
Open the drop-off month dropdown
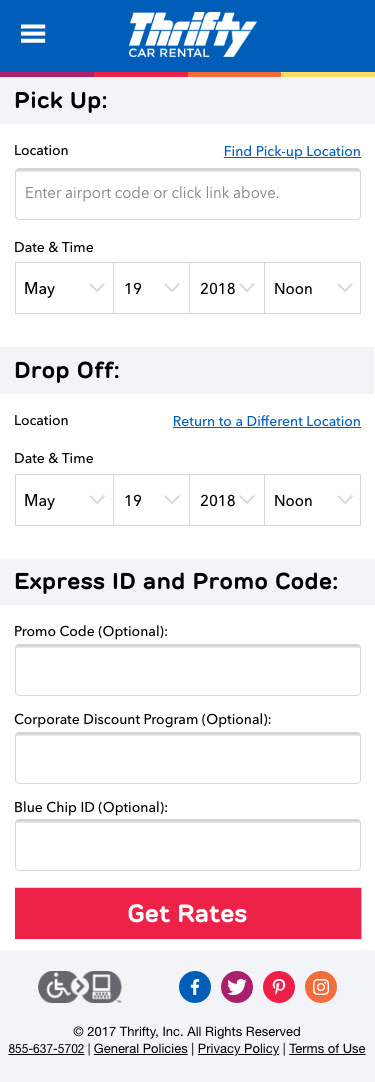pyautogui.click(x=64, y=500)
